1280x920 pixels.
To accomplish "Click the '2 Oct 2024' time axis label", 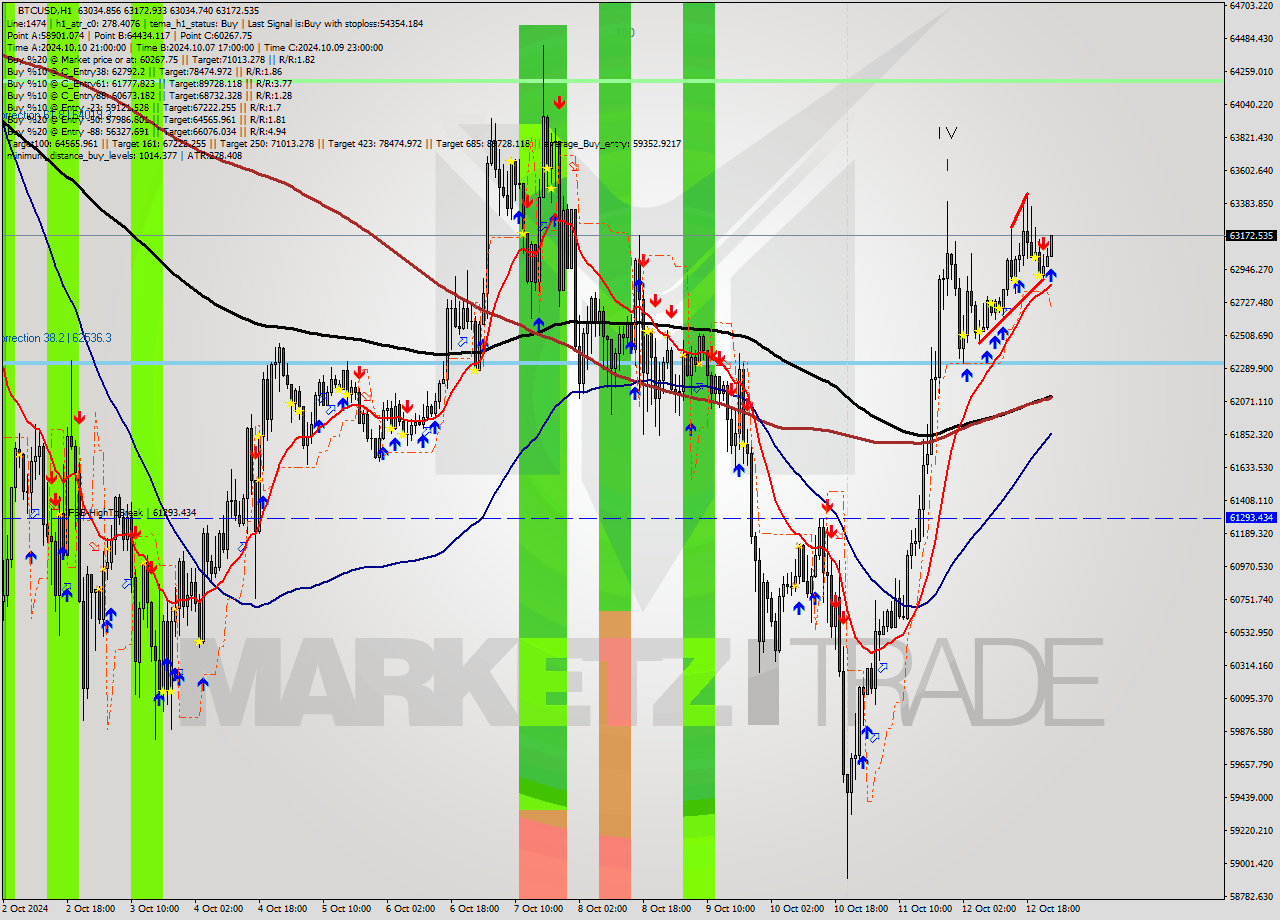I will pos(27,909).
